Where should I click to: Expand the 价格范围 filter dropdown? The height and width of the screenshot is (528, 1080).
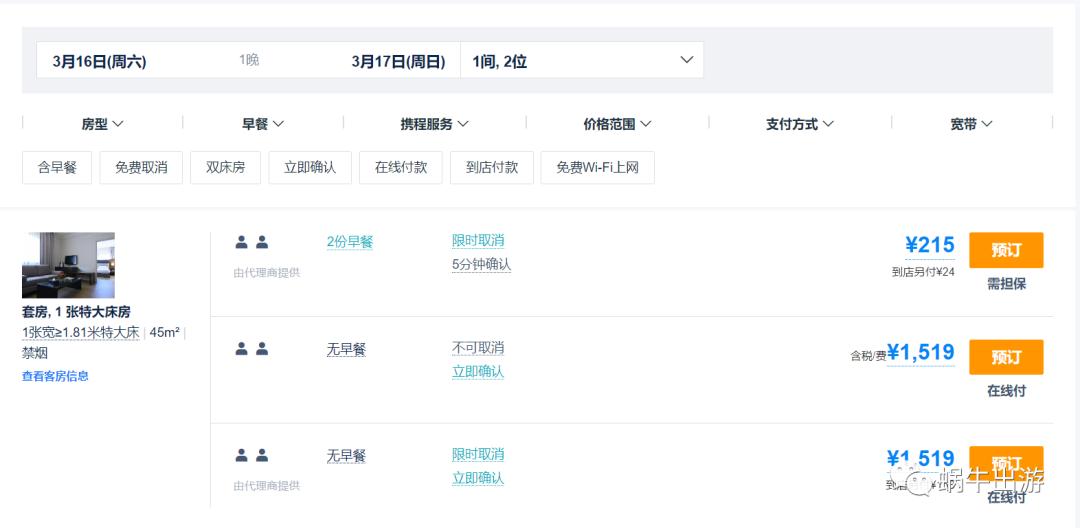(x=617, y=124)
